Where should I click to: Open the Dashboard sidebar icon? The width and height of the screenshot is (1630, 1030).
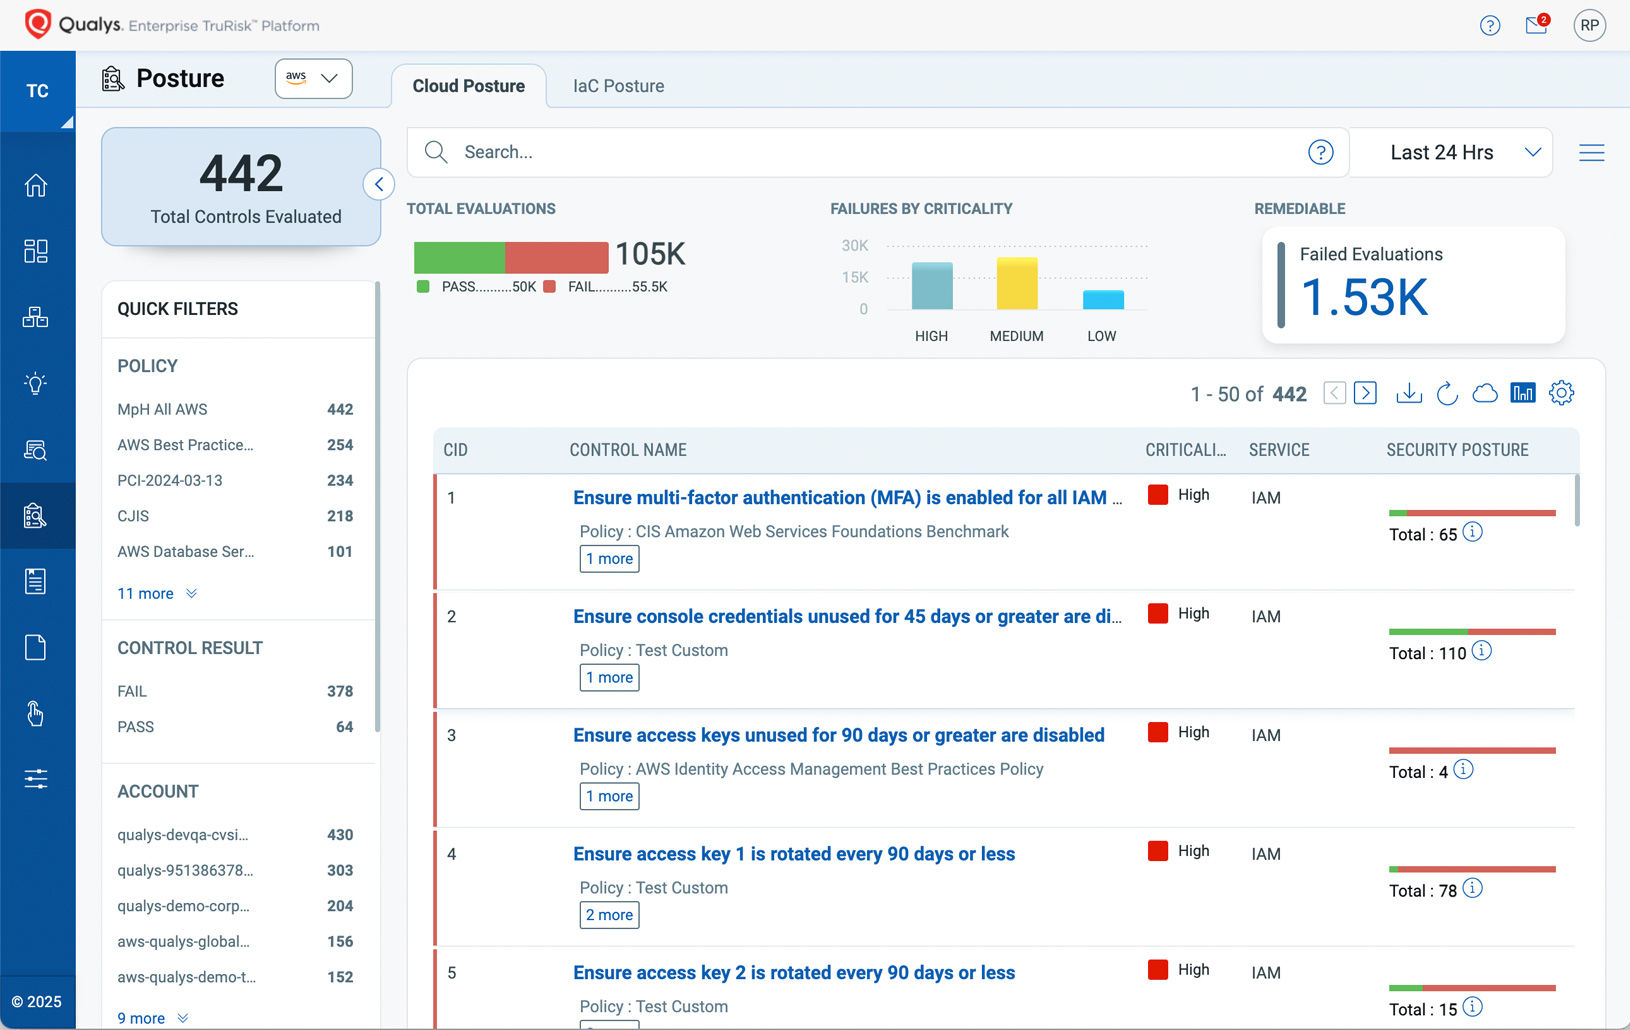[36, 251]
